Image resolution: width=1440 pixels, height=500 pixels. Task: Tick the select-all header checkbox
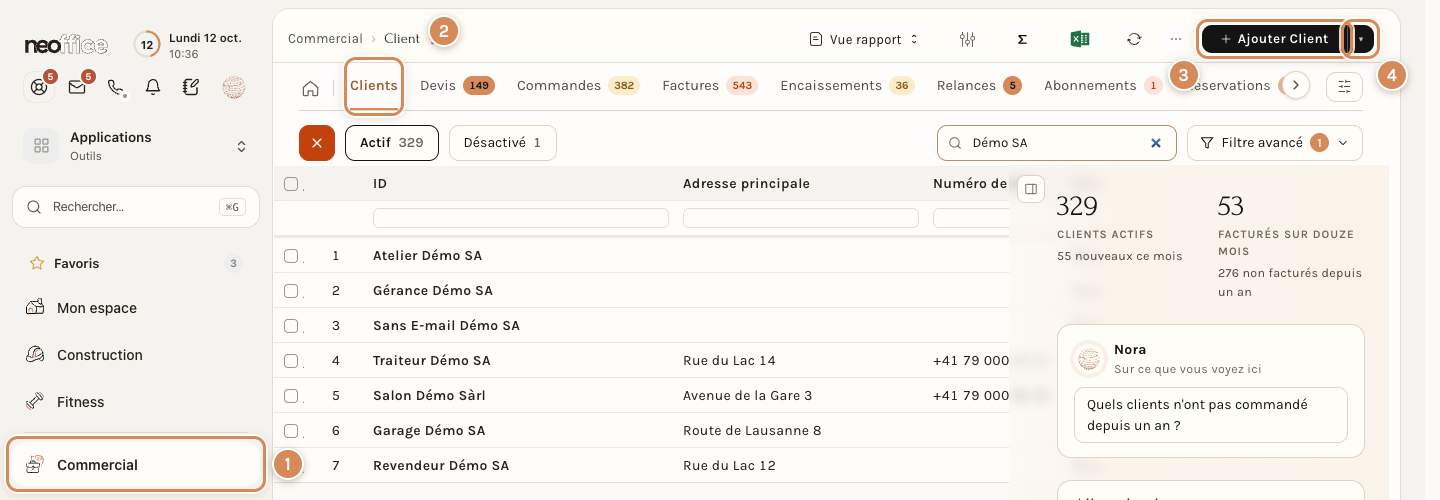[x=291, y=184]
